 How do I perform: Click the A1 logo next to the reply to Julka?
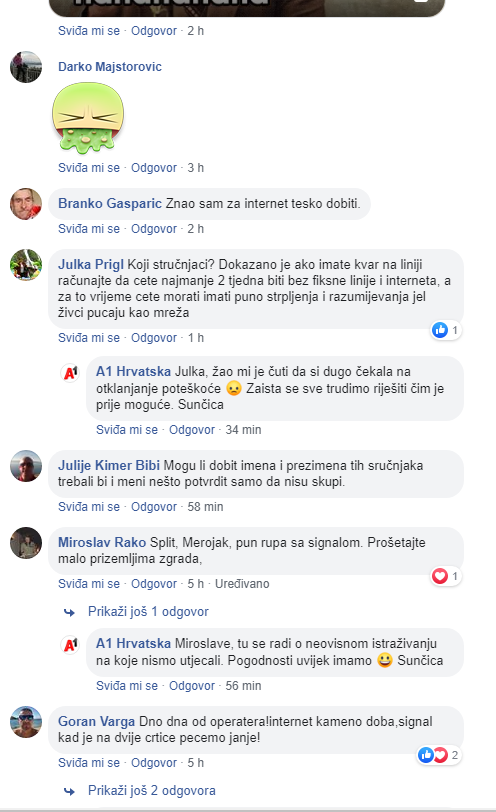(x=70, y=372)
